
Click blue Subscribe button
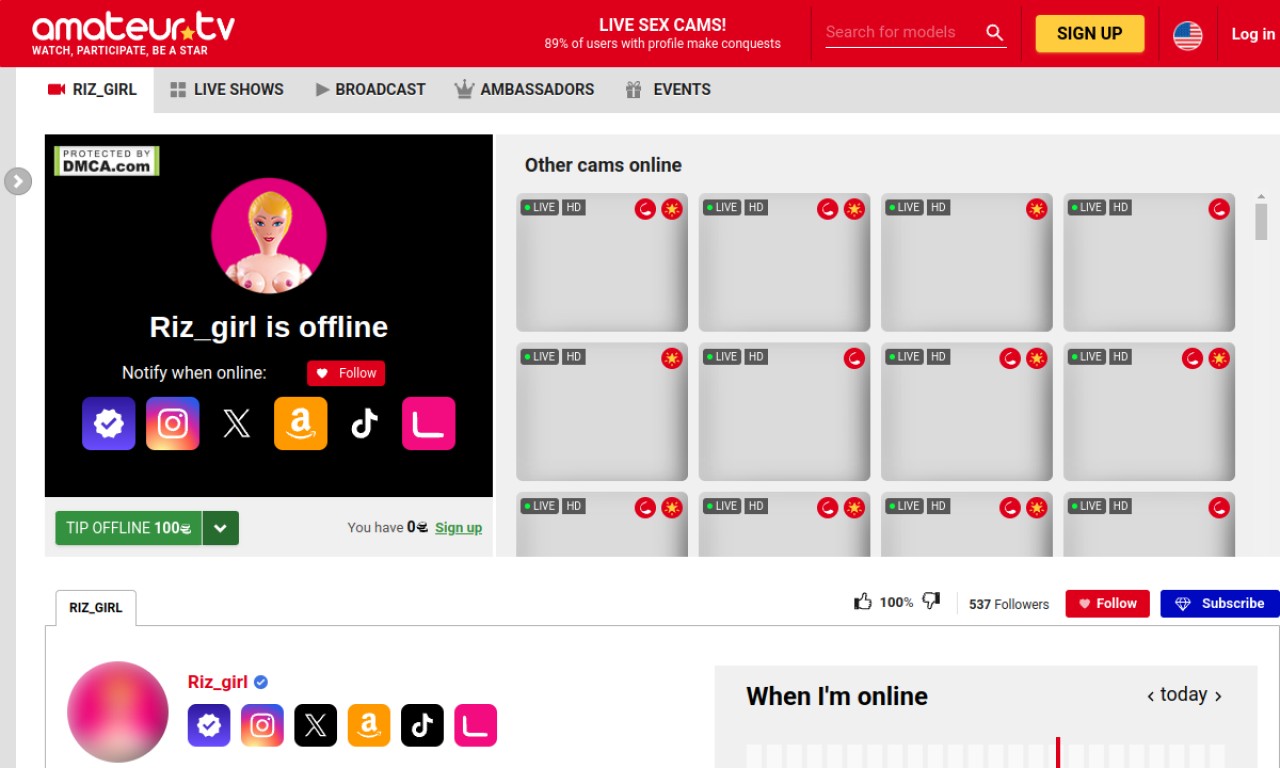[x=1220, y=604]
